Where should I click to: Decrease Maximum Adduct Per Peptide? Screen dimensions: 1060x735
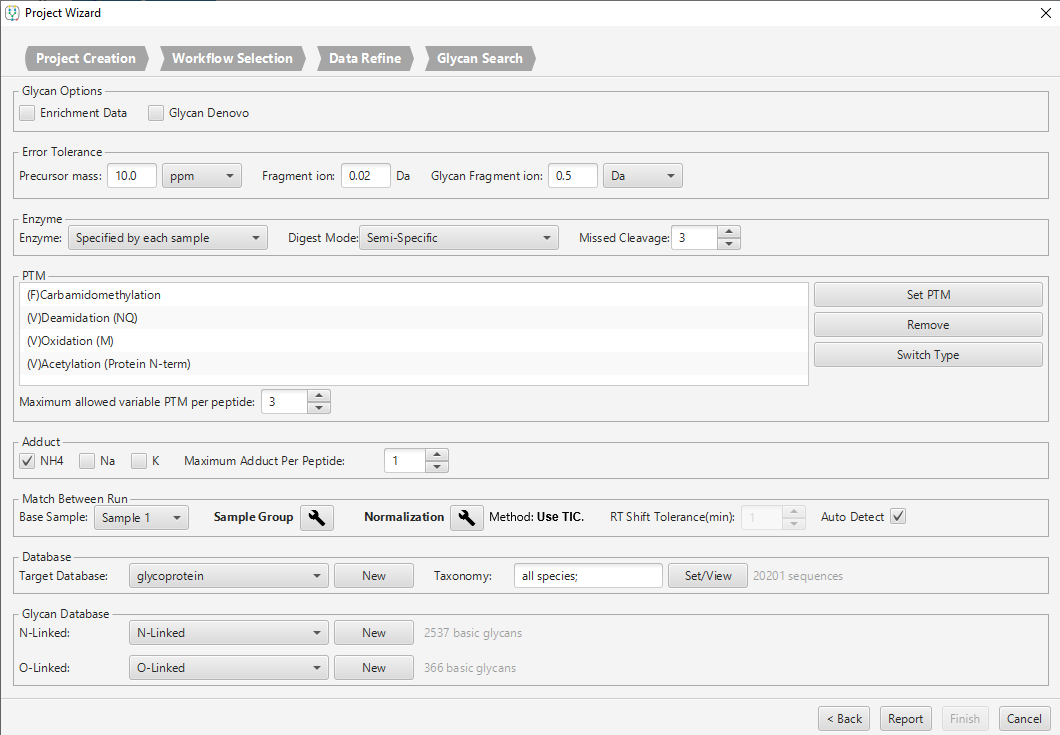point(437,467)
